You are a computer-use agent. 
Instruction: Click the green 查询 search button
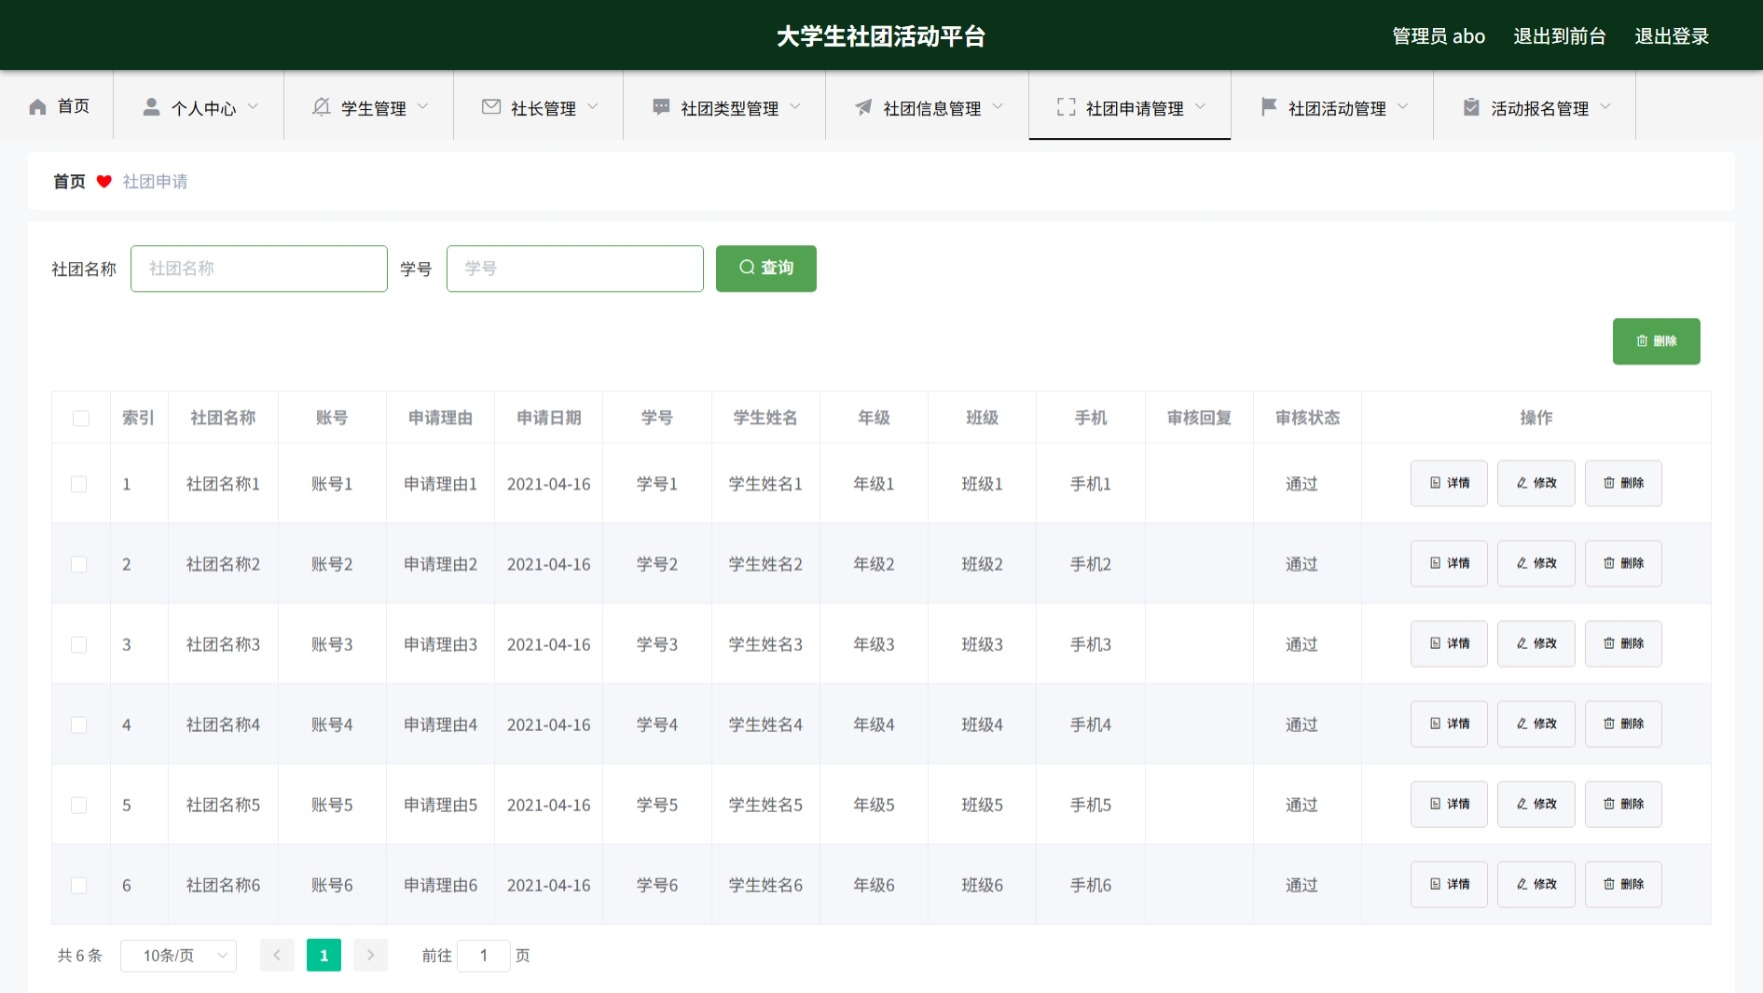(x=766, y=268)
